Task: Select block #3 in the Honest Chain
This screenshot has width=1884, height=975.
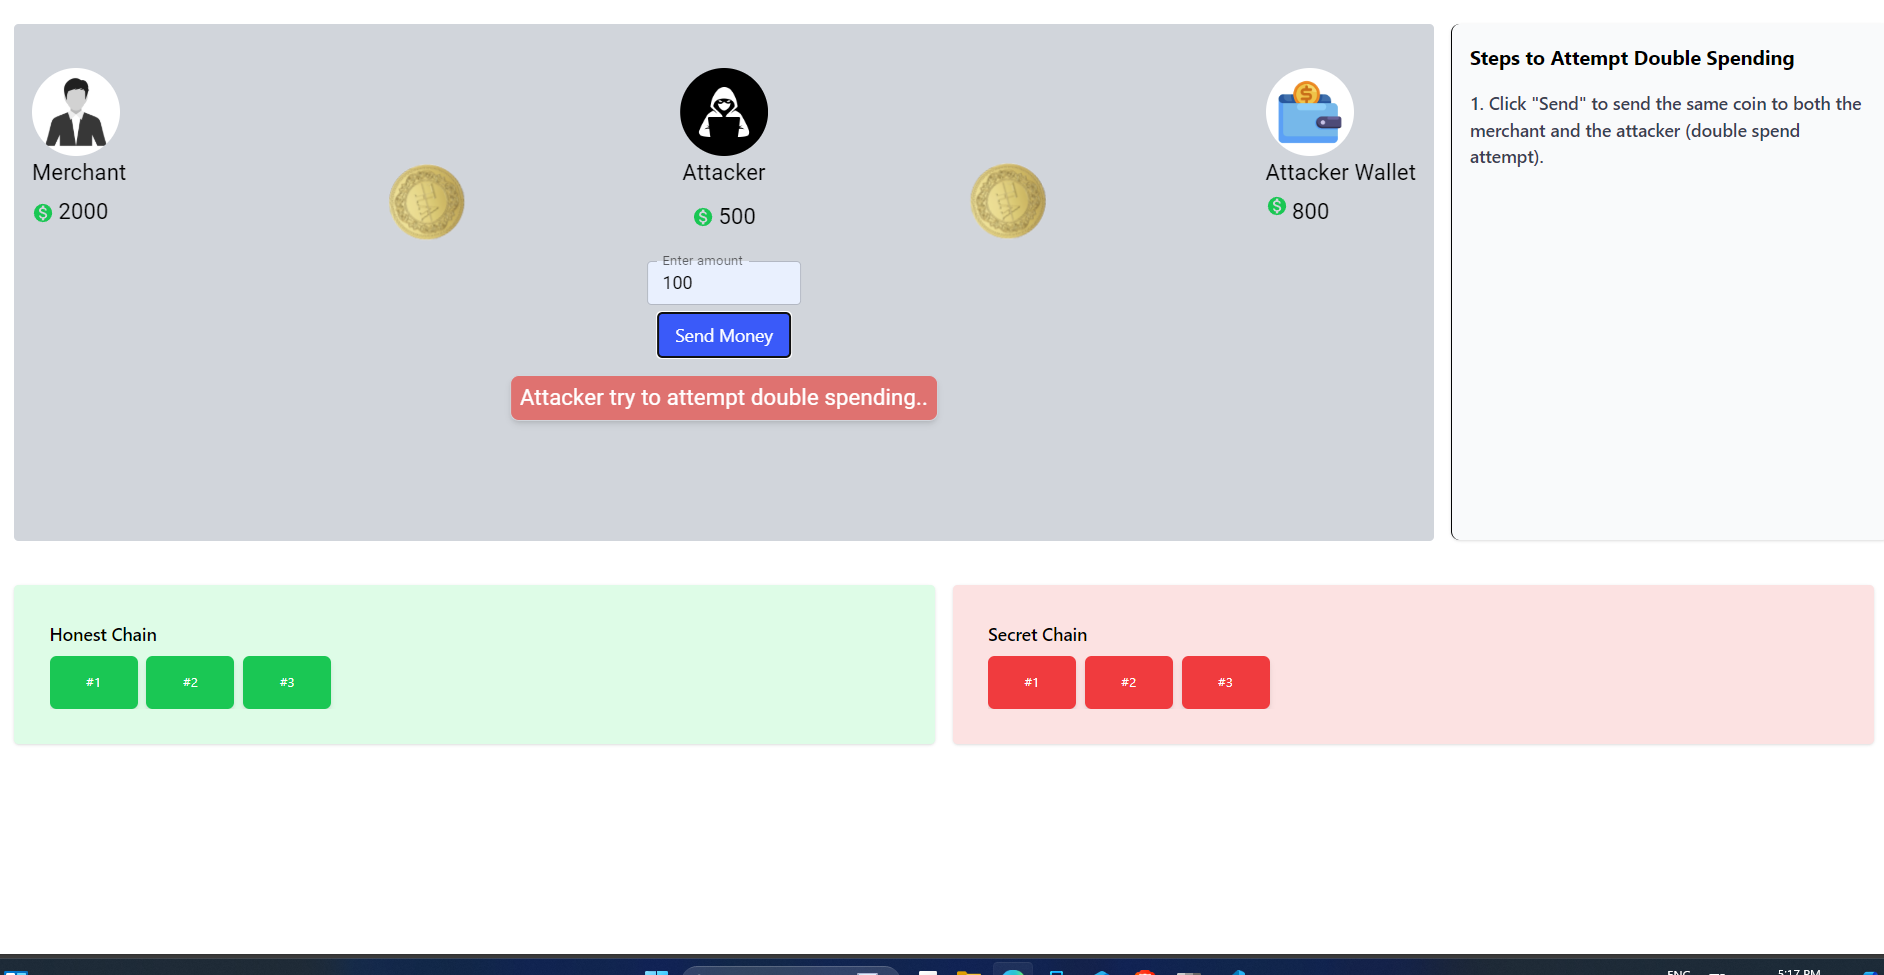Action: 287,683
